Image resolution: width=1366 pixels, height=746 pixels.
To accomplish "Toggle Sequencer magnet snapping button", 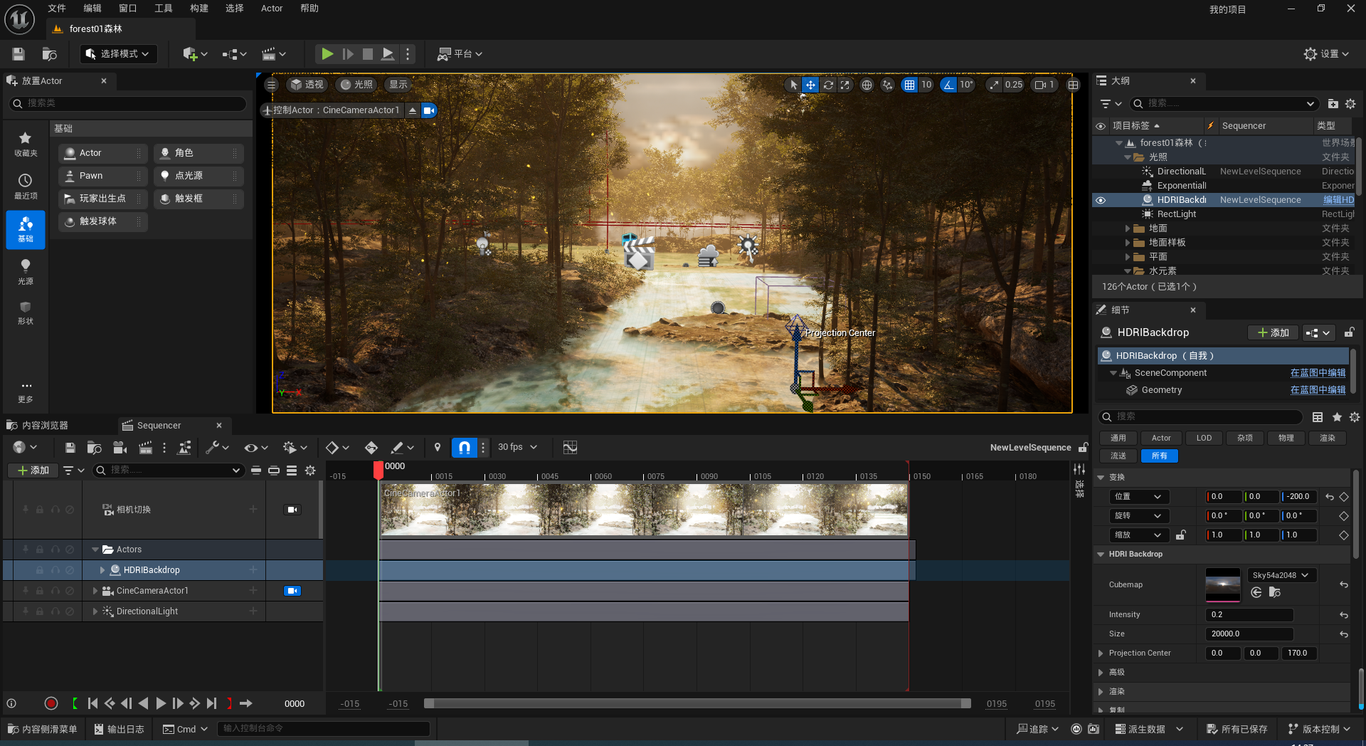I will [x=464, y=447].
